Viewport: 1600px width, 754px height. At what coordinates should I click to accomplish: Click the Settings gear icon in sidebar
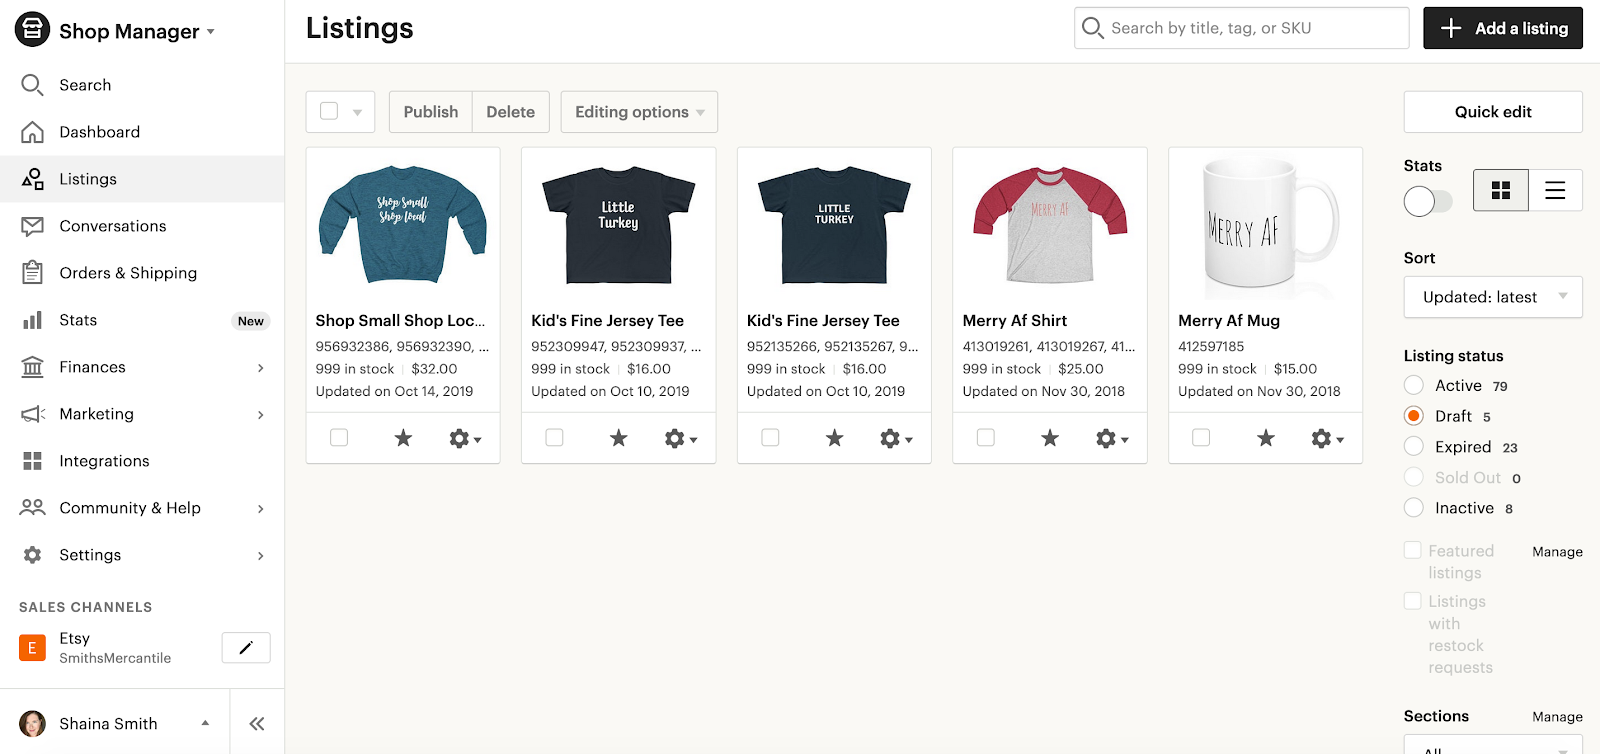tap(32, 555)
